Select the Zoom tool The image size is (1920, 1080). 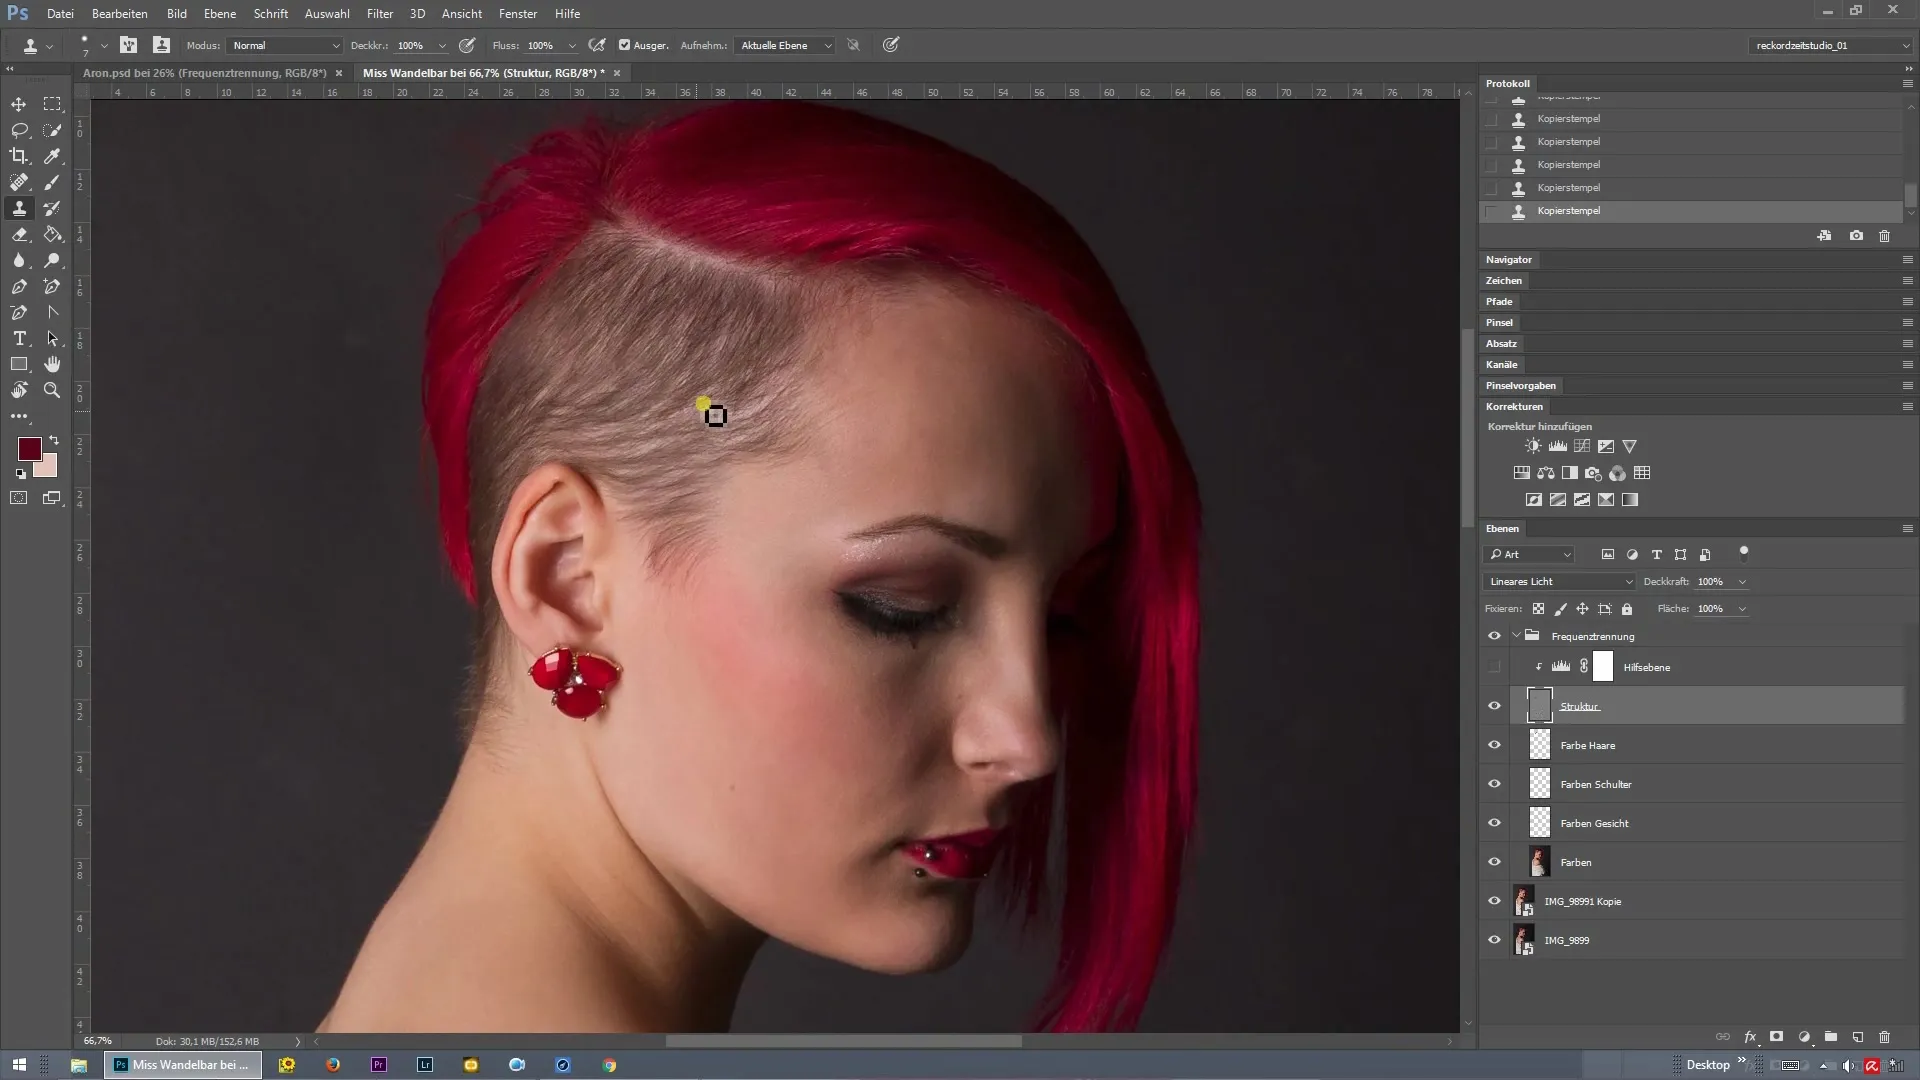pyautogui.click(x=52, y=390)
